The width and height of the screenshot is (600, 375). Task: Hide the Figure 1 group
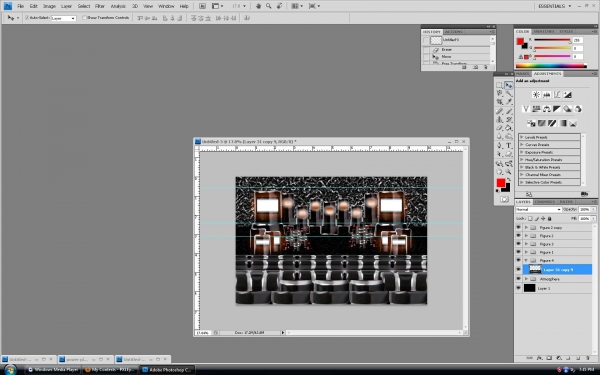click(x=518, y=252)
